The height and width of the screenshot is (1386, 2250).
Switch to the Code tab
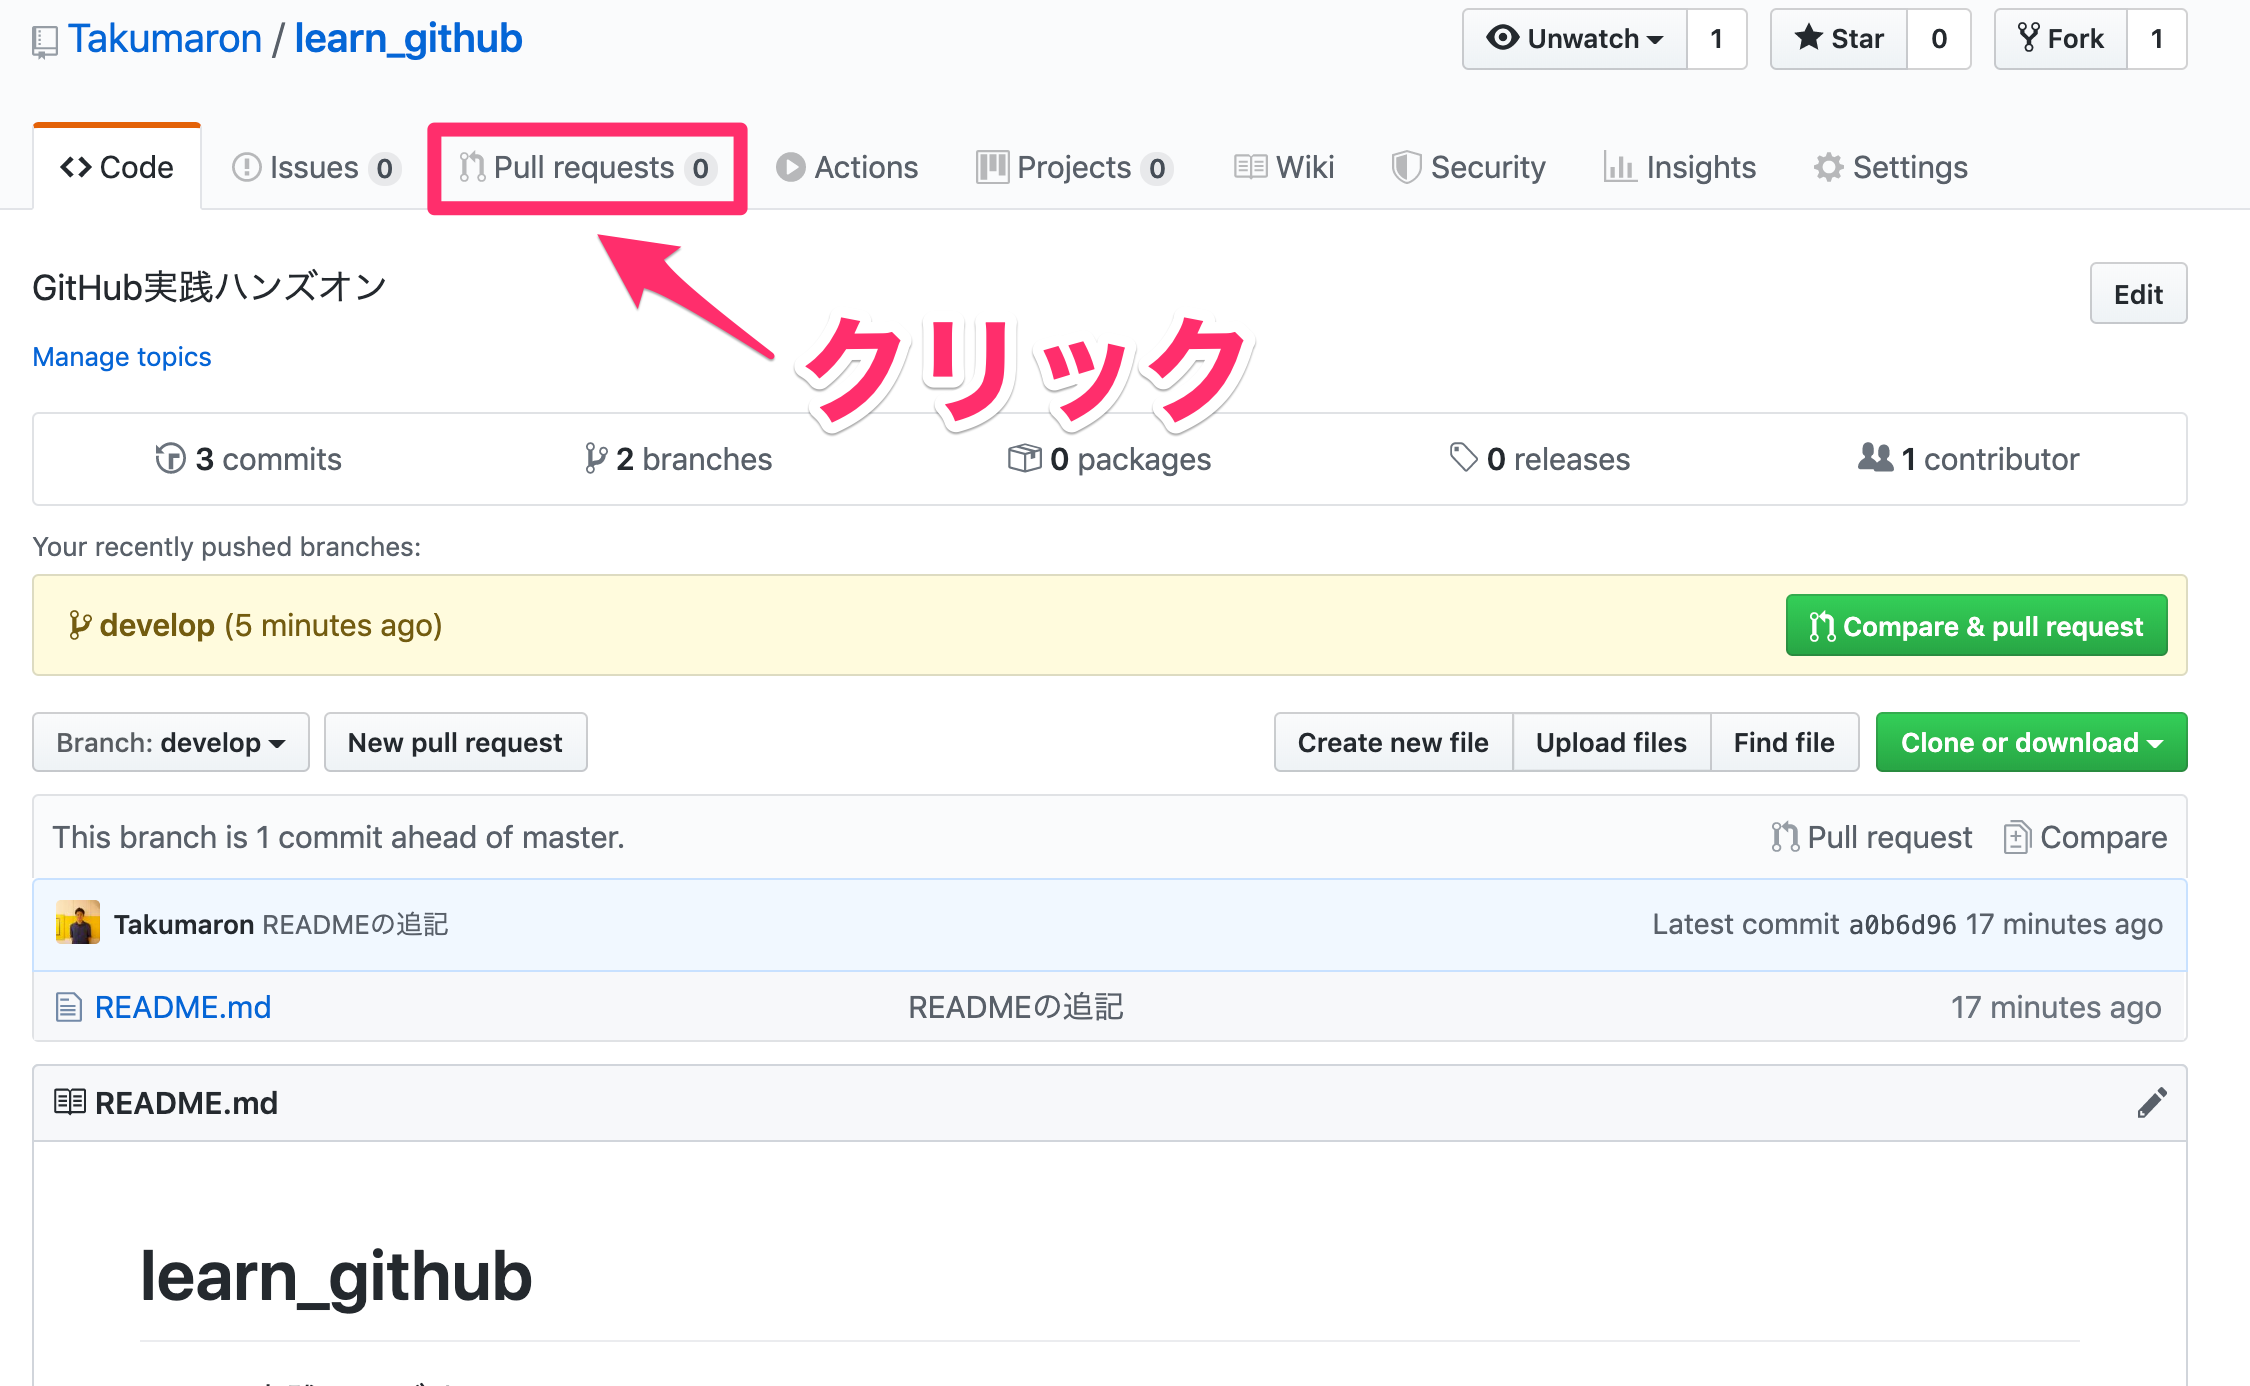point(117,167)
